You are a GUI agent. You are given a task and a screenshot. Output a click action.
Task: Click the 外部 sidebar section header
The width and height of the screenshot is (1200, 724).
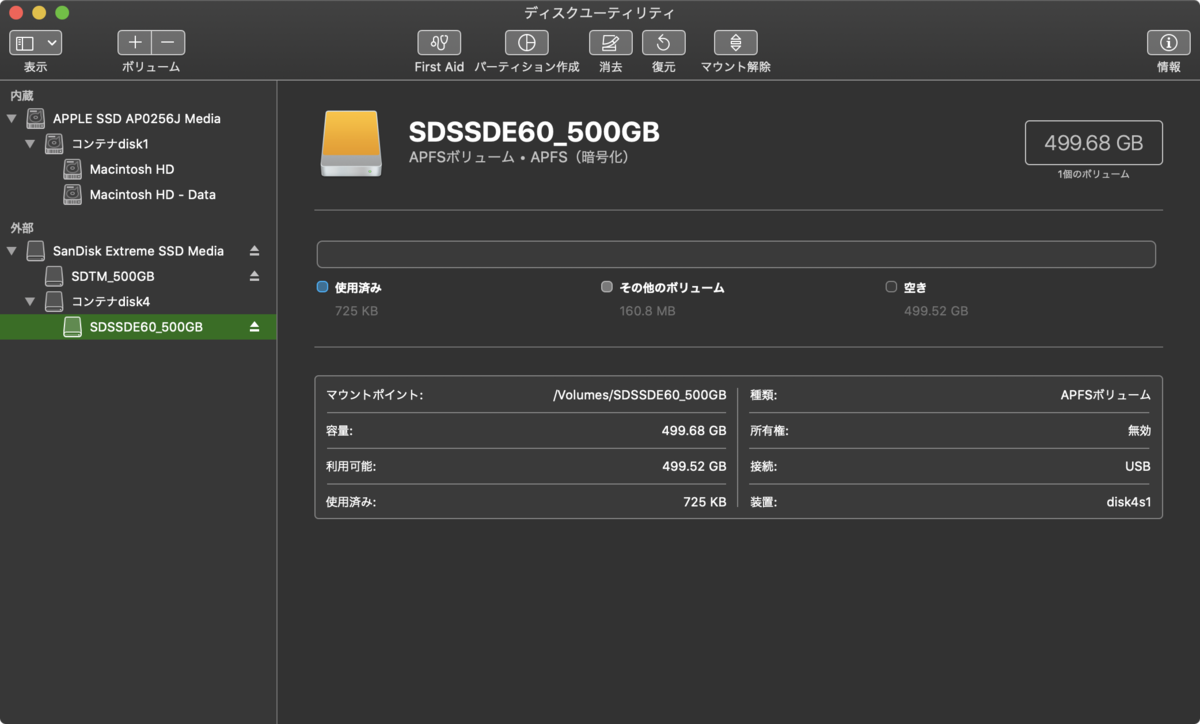pyautogui.click(x=21, y=228)
